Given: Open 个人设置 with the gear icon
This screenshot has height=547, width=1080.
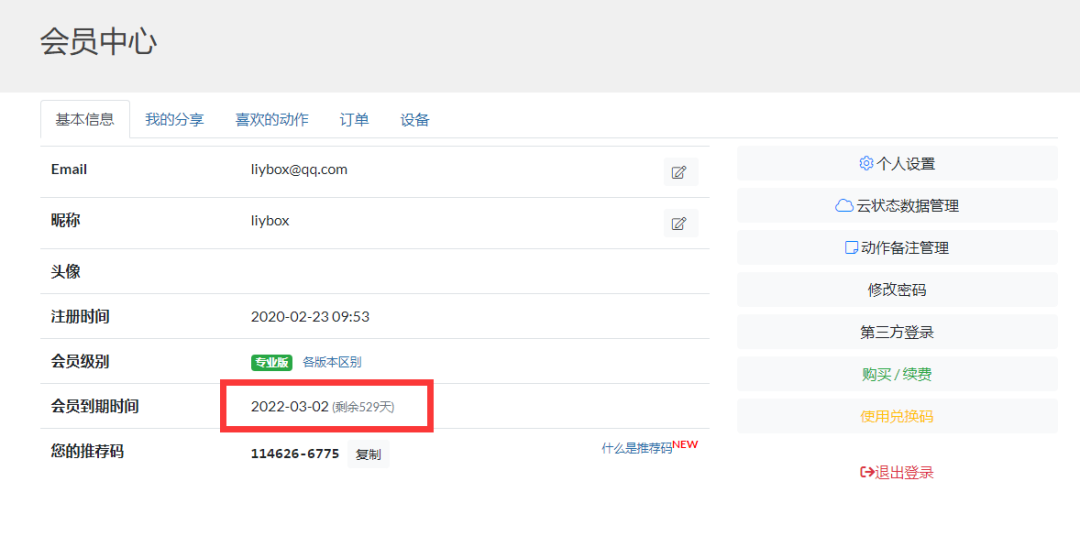Looking at the screenshot, I should pyautogui.click(x=897, y=164).
